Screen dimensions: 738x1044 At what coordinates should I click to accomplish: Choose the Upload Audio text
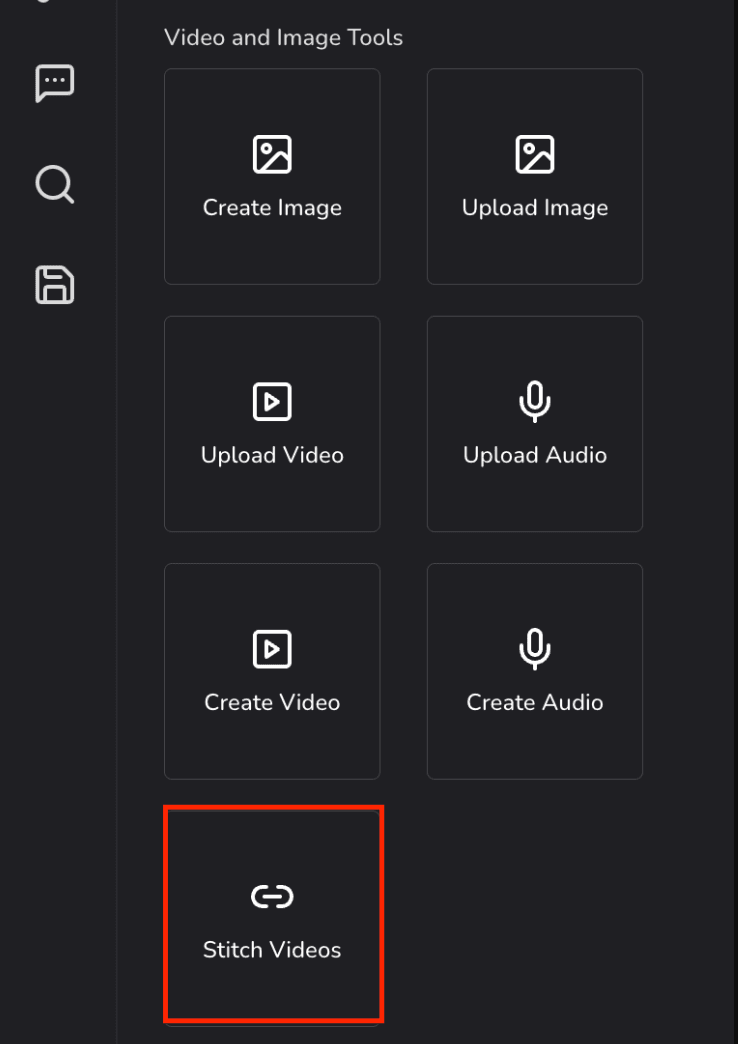(x=535, y=455)
